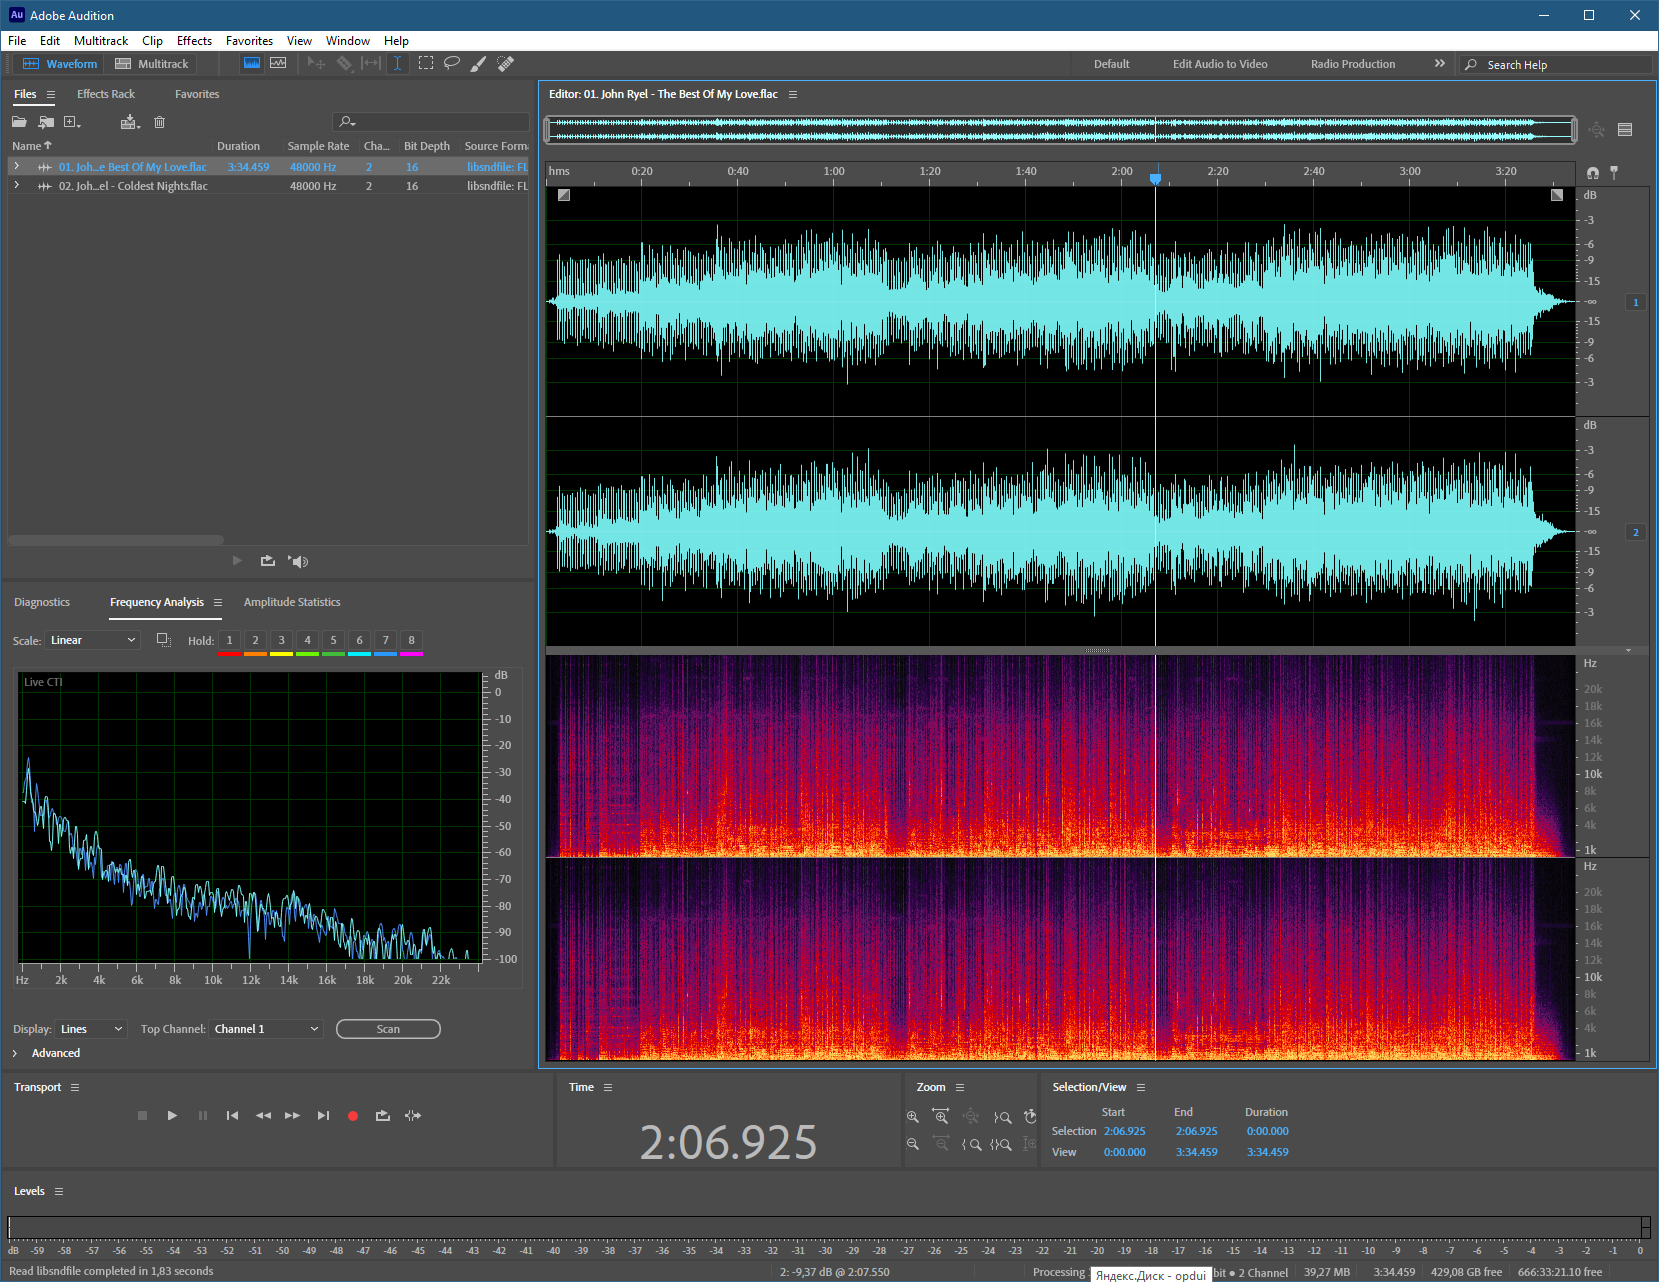This screenshot has width=1659, height=1282.
Task: Toggle Show Spectral Frequency Display
Action: click(252, 63)
